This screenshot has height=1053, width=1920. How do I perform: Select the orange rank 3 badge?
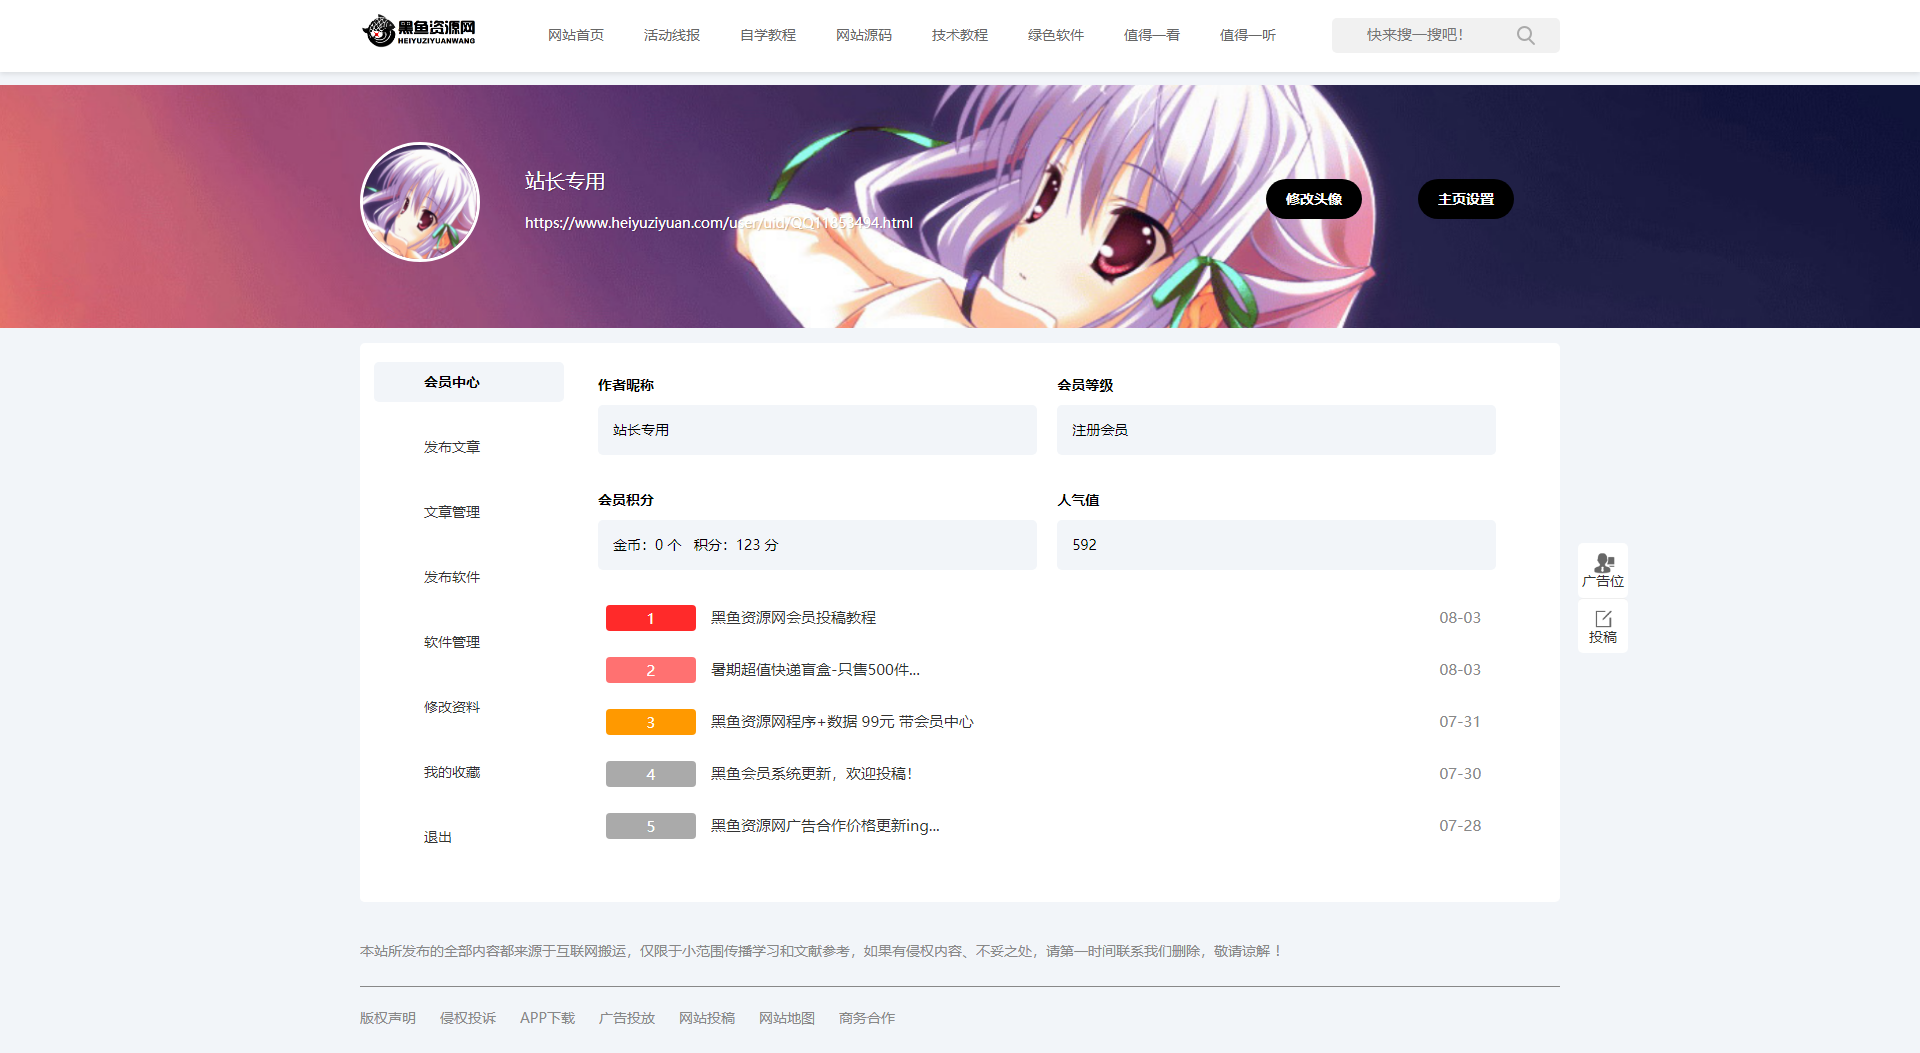pyautogui.click(x=650, y=721)
